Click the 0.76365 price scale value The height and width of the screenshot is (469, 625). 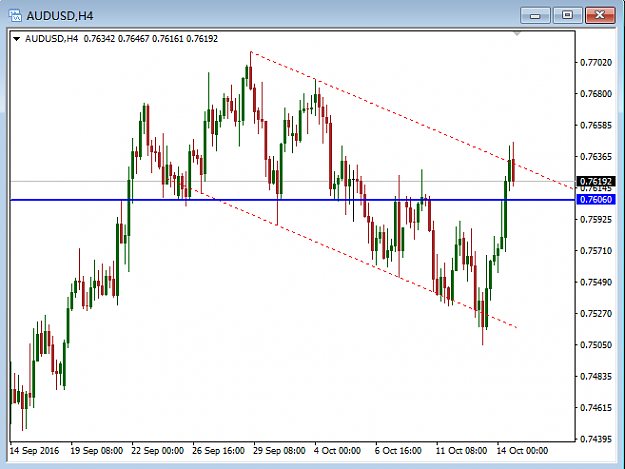click(596, 157)
